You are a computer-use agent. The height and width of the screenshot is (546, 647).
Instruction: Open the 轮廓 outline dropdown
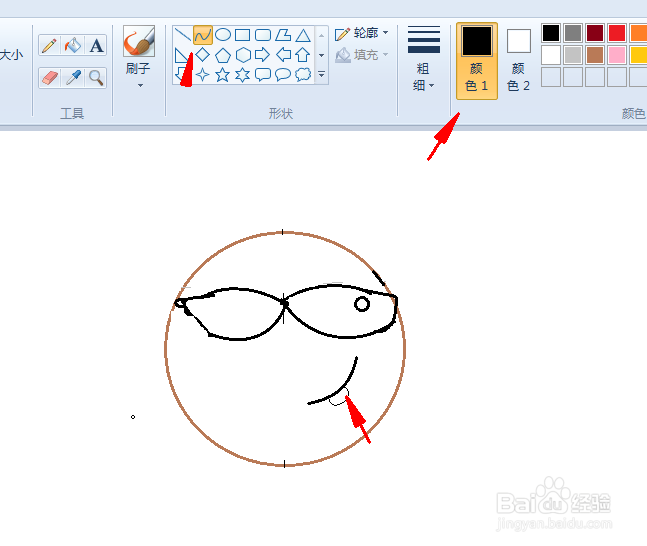click(361, 33)
